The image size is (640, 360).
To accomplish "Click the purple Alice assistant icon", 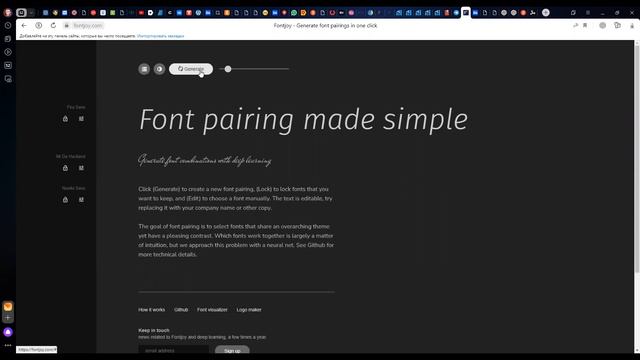I will (8, 332).
